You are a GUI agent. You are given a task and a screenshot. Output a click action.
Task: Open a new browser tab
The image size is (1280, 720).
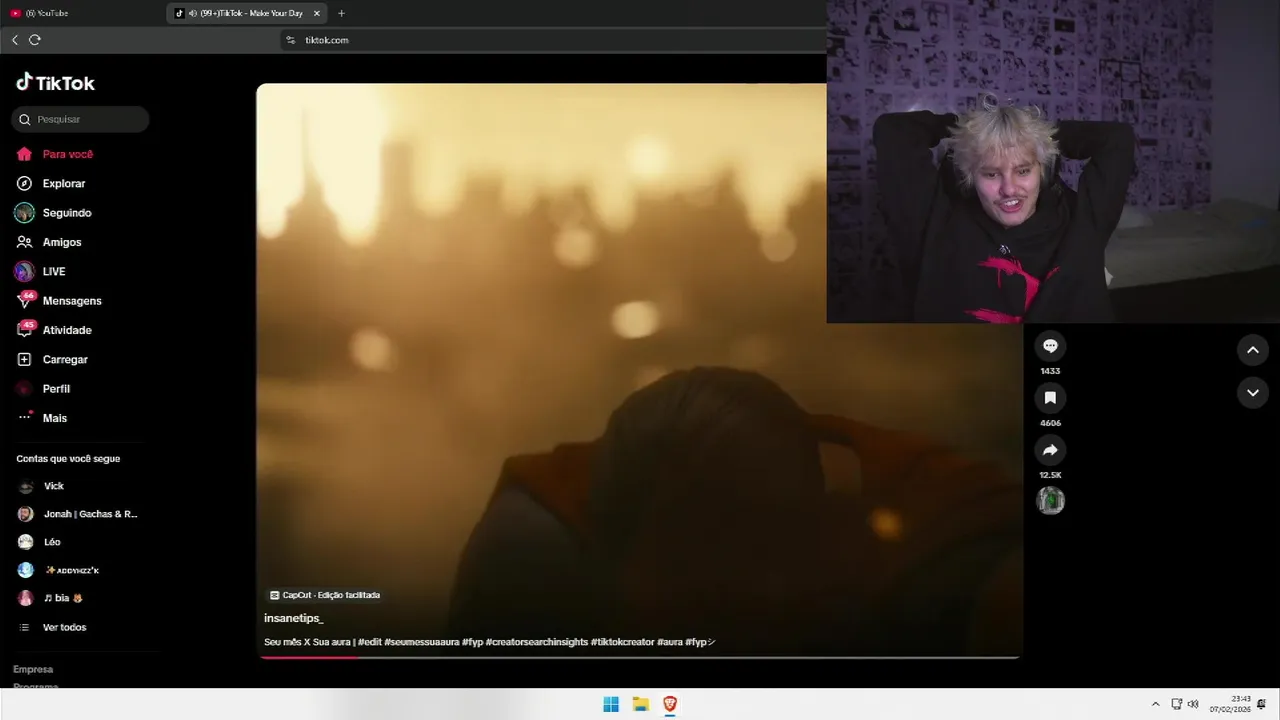click(341, 13)
